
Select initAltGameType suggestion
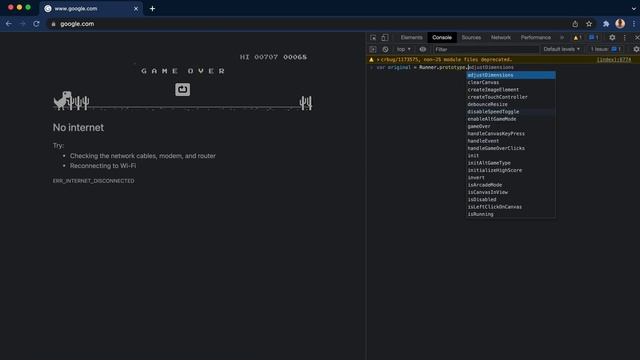pyautogui.click(x=511, y=163)
